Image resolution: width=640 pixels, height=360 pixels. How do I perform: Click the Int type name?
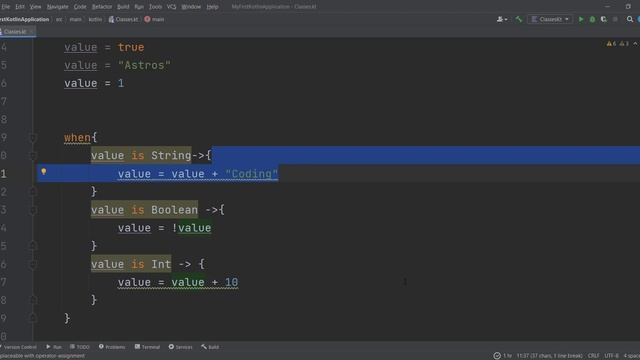tap(161, 264)
